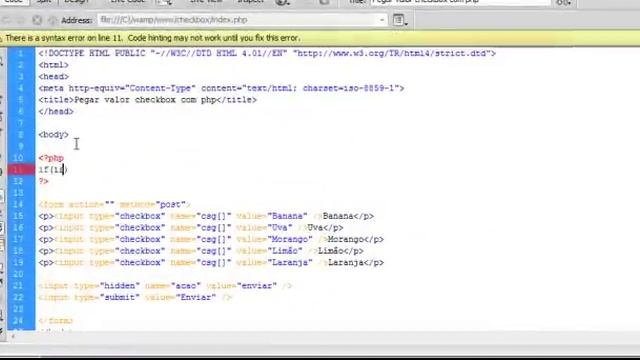Click the form method="post" line
The width and height of the screenshot is (640, 360).
point(114,204)
